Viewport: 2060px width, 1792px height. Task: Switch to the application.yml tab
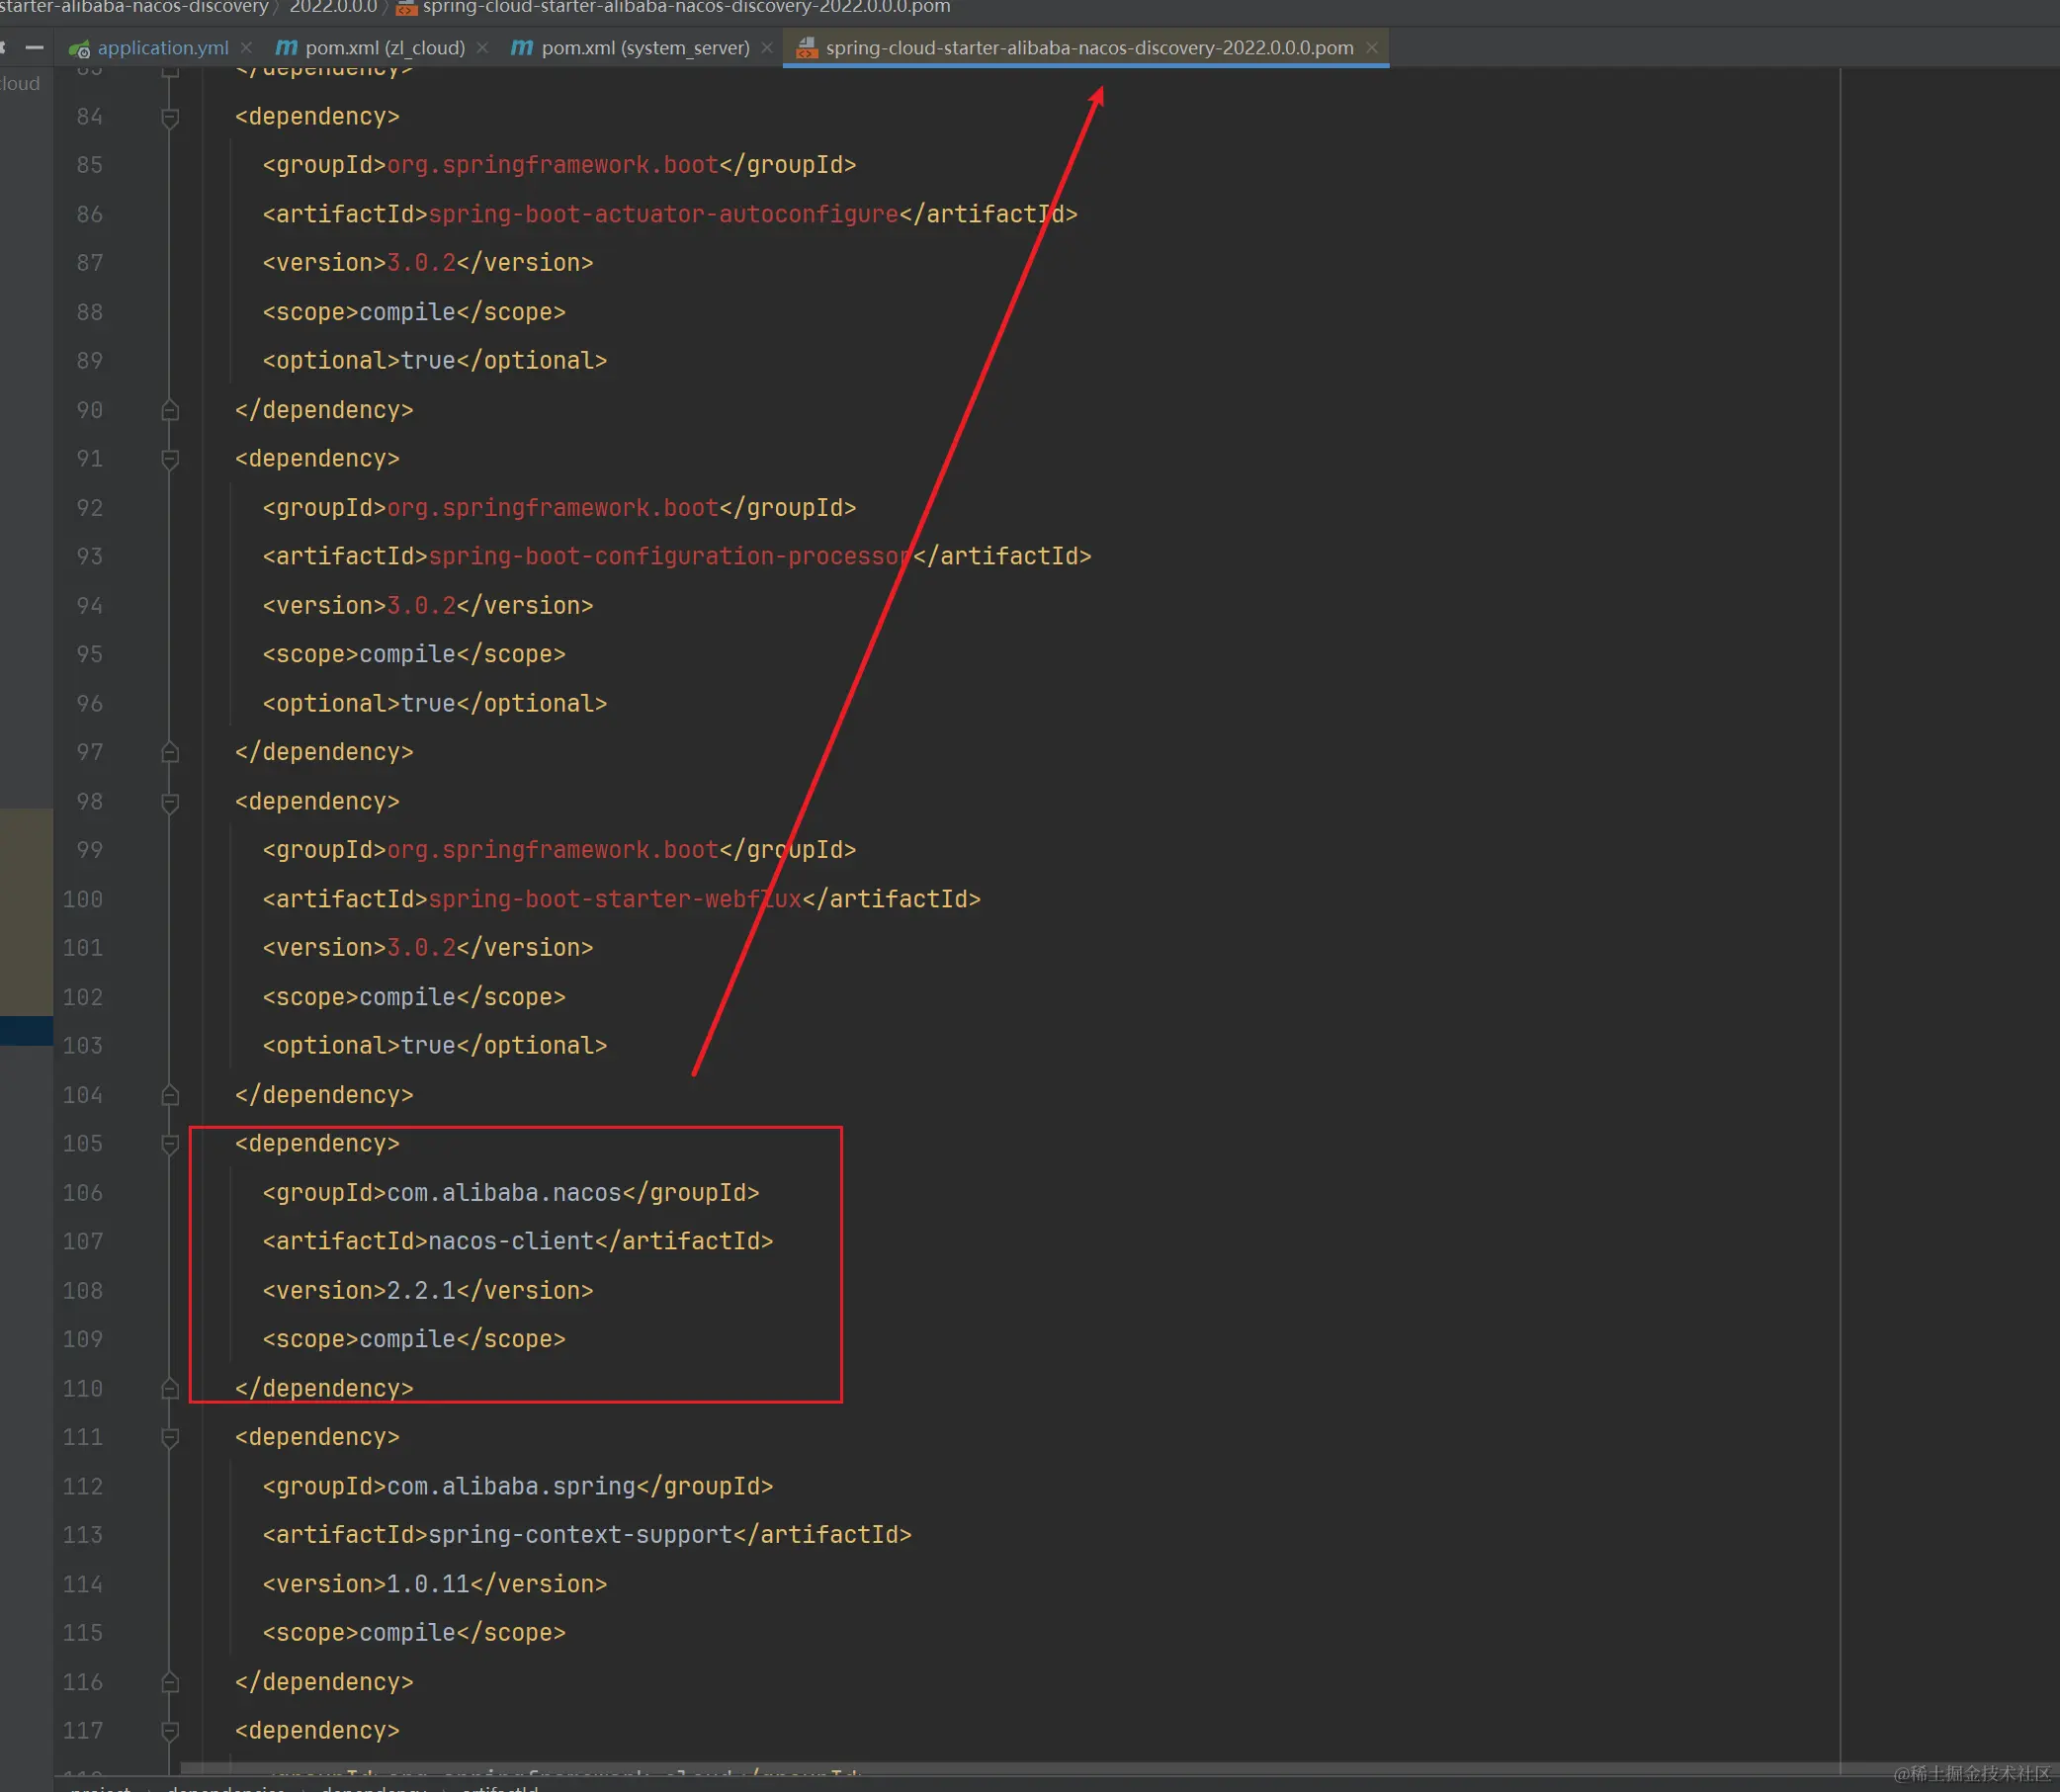click(x=163, y=48)
